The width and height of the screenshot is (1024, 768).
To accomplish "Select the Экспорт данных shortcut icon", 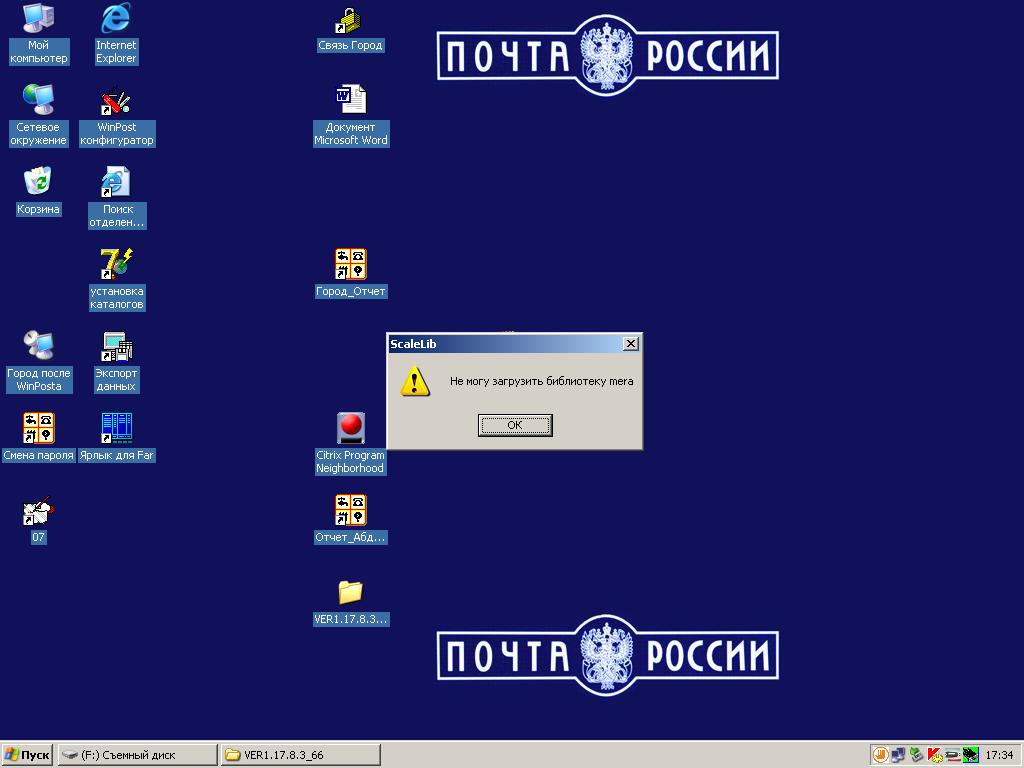I will pyautogui.click(x=116, y=362).
